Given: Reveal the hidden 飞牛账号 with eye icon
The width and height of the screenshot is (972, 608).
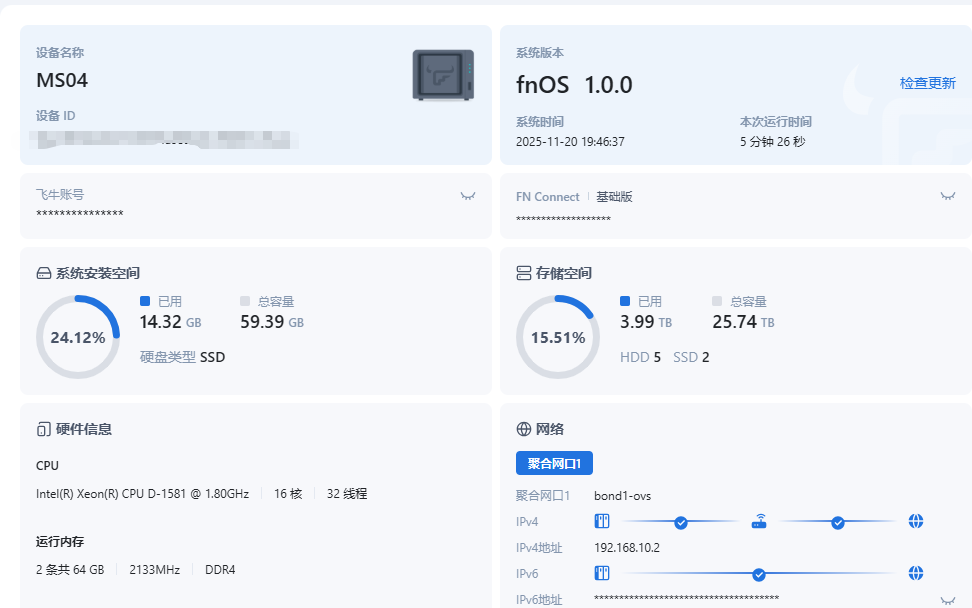Looking at the screenshot, I should 467,196.
